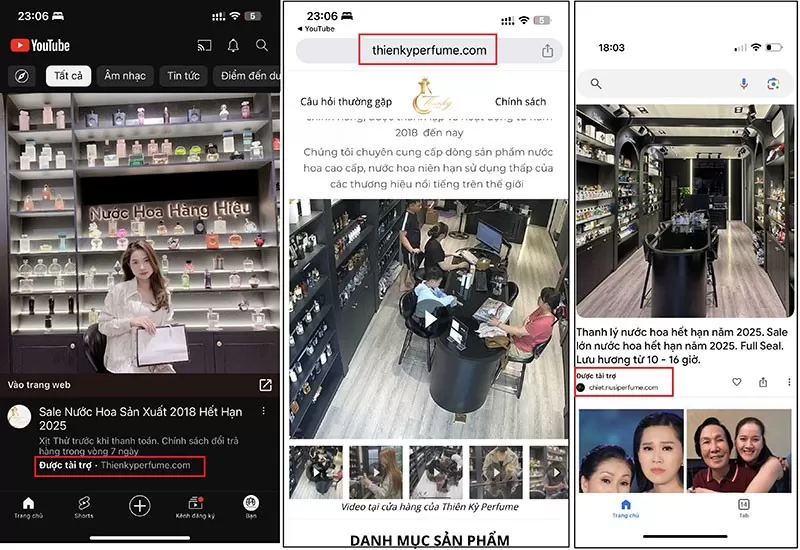Viewport: 800px width, 550px height.
Task: Tap the Thiên Kỳ perfume logo
Action: tap(432, 97)
